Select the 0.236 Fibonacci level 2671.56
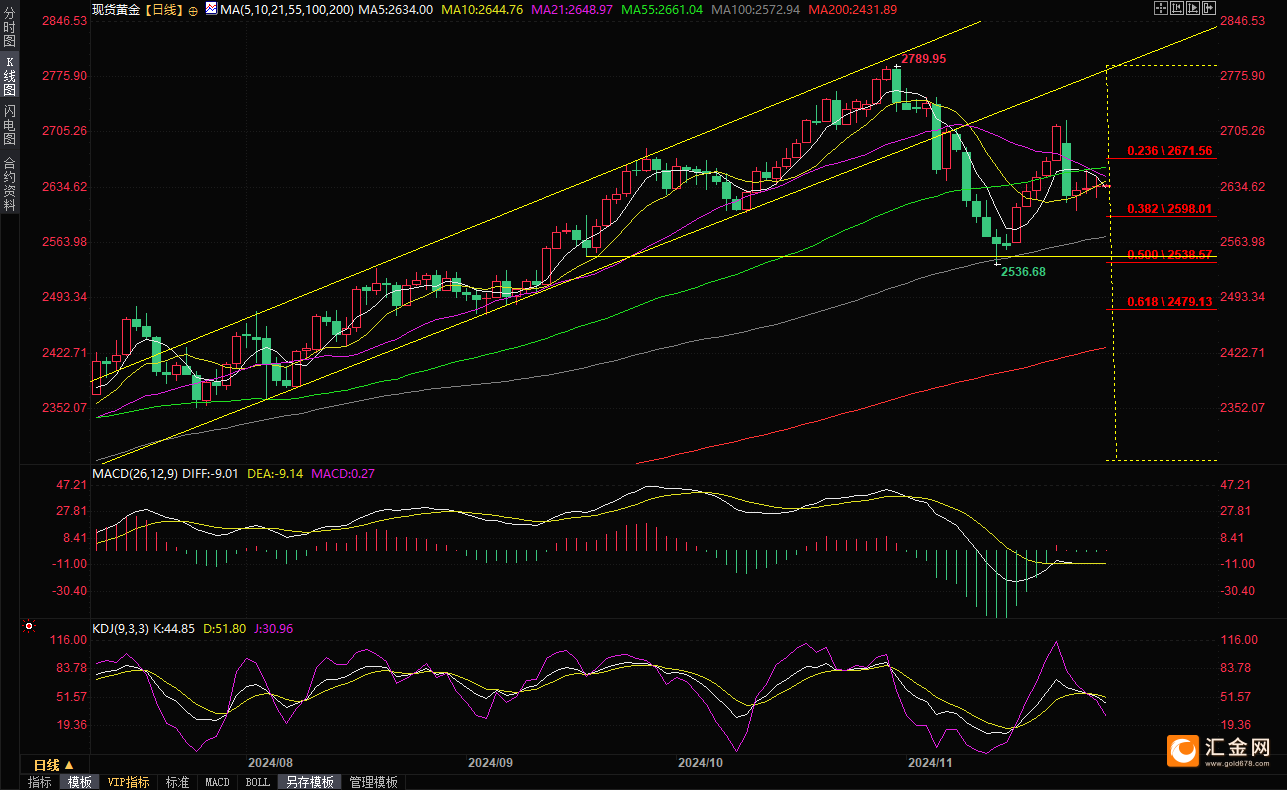This screenshot has height=790, width=1287. (1169, 151)
